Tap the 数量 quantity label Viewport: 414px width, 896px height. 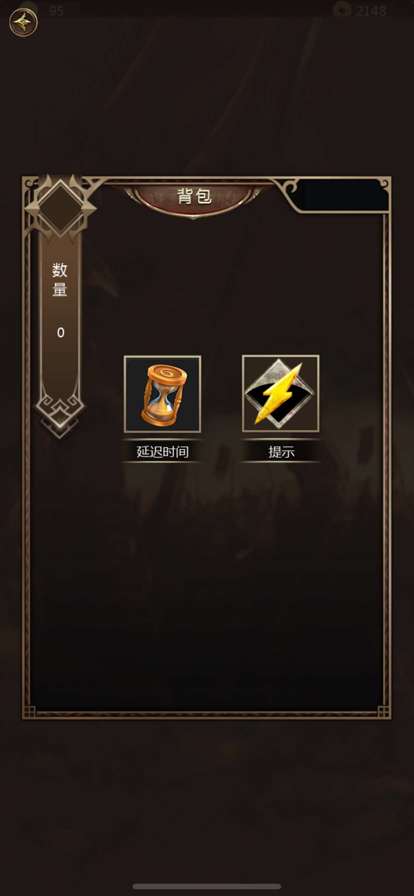(x=60, y=280)
